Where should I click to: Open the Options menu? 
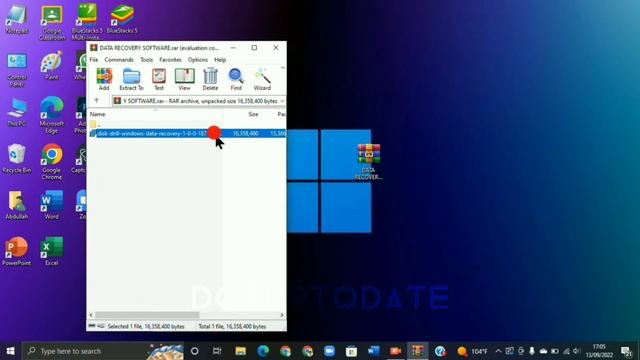198,60
